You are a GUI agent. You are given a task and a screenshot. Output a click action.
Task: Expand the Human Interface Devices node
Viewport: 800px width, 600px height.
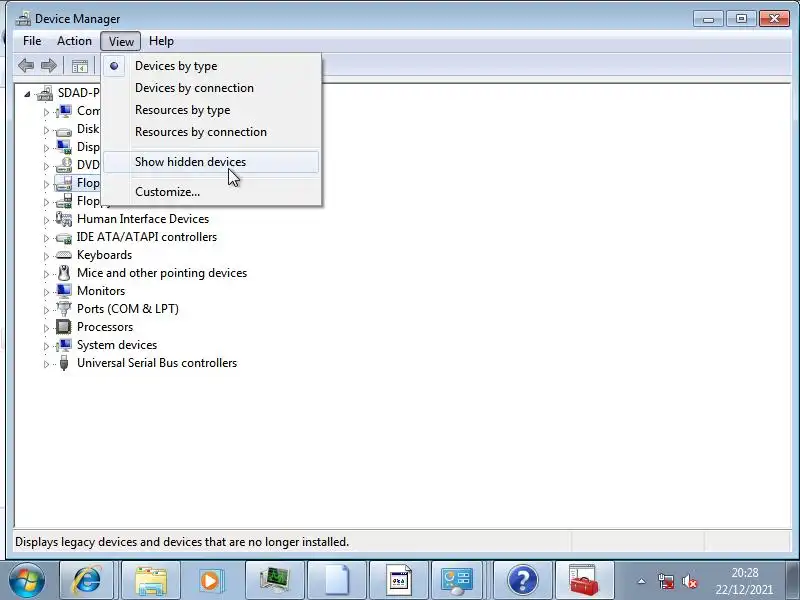[46, 220]
